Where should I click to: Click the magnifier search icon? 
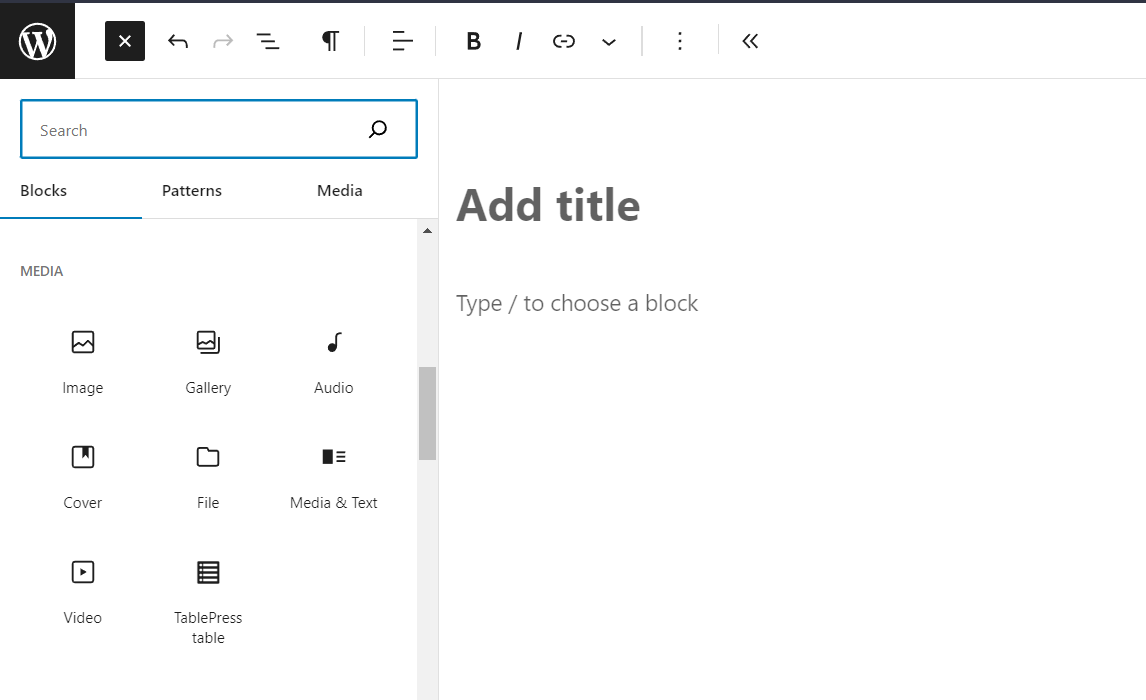point(378,129)
